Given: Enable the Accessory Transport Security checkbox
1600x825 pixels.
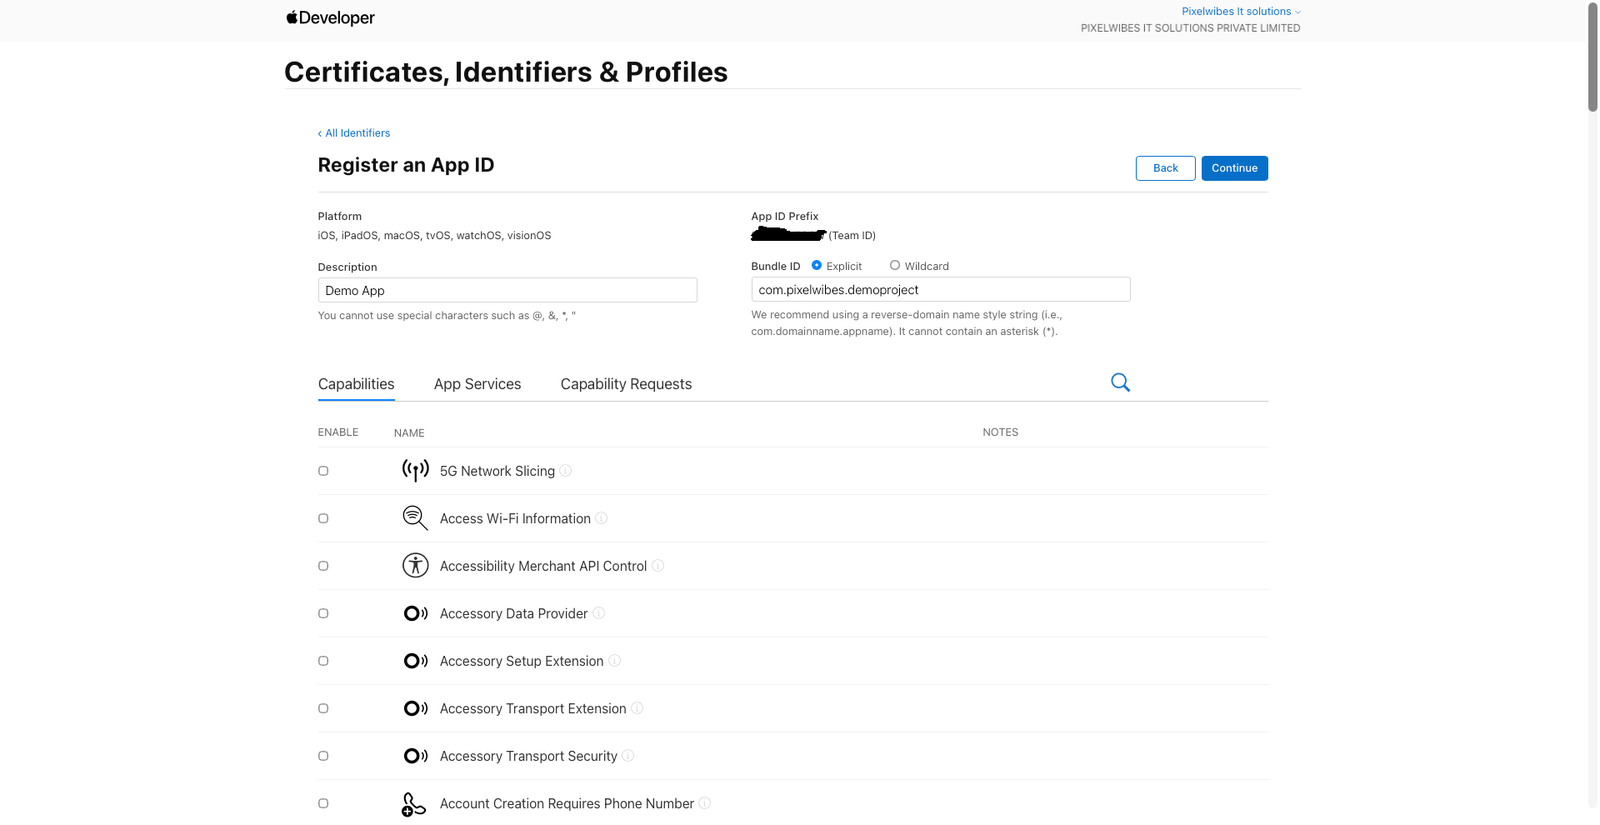Looking at the screenshot, I should pyautogui.click(x=323, y=756).
